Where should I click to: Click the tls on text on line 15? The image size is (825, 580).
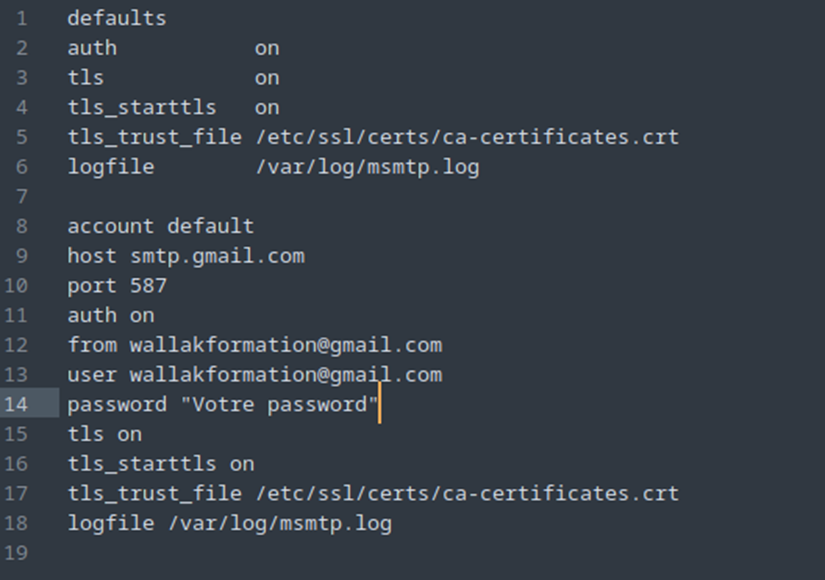coord(105,434)
